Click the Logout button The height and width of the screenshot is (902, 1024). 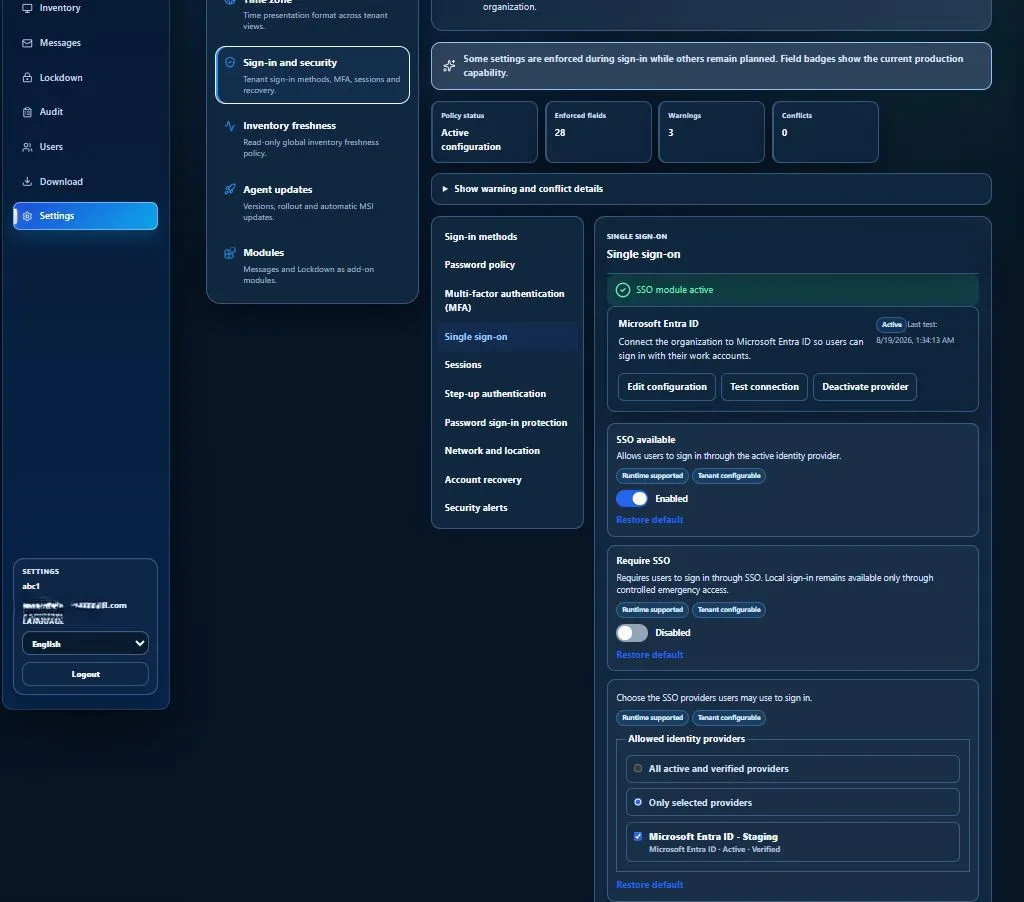[x=86, y=674]
